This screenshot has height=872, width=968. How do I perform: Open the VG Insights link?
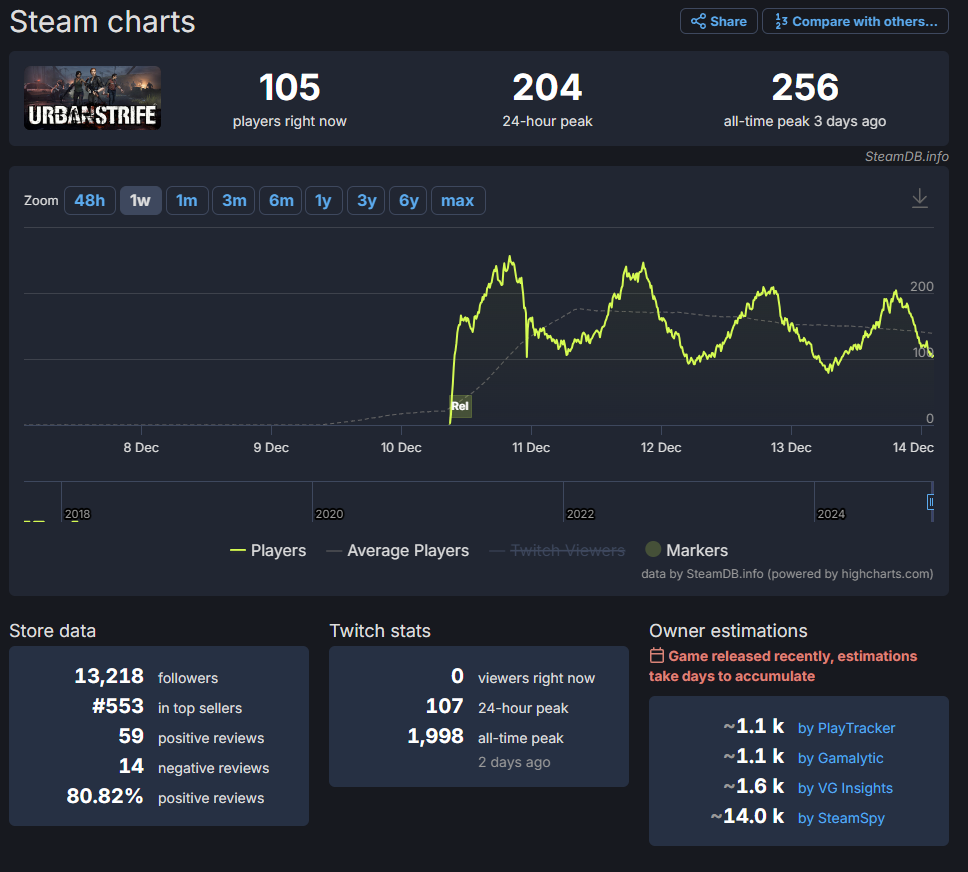845,788
